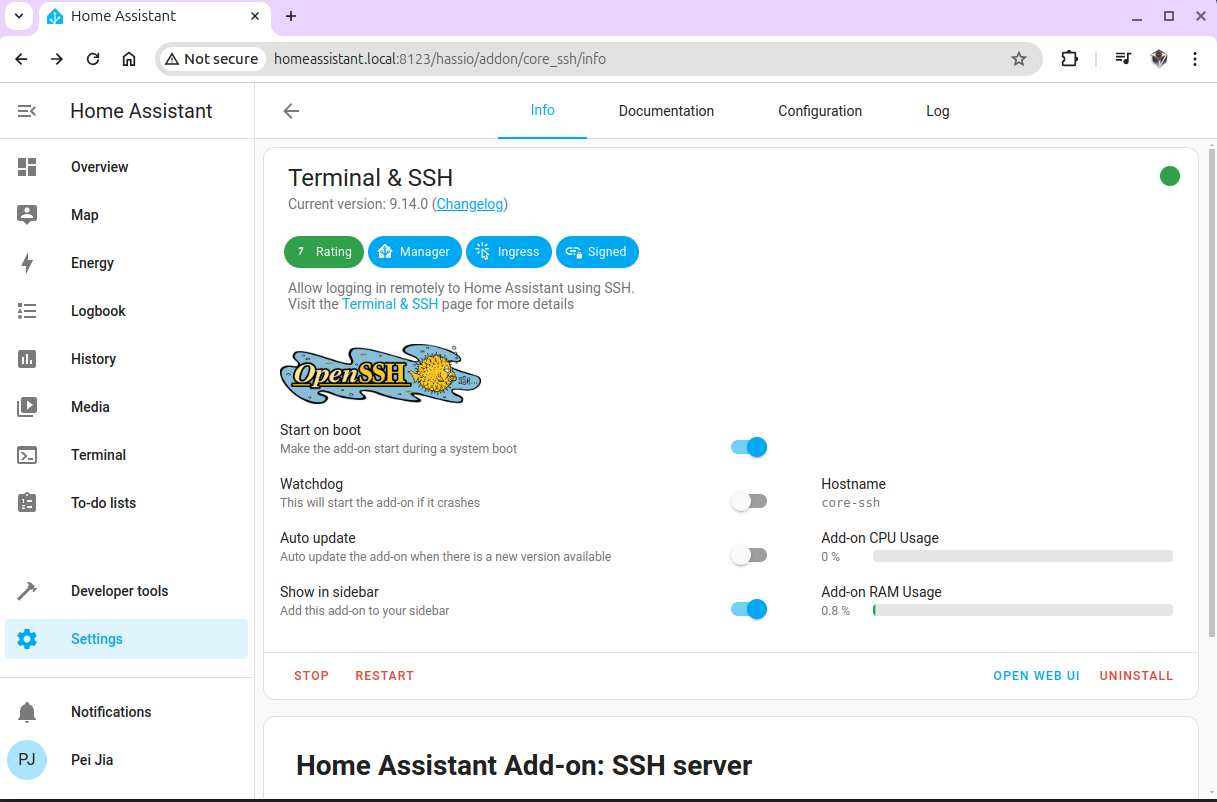This screenshot has height=802, width=1217.
Task: Close the Home Assistant browser tab
Action: (254, 16)
